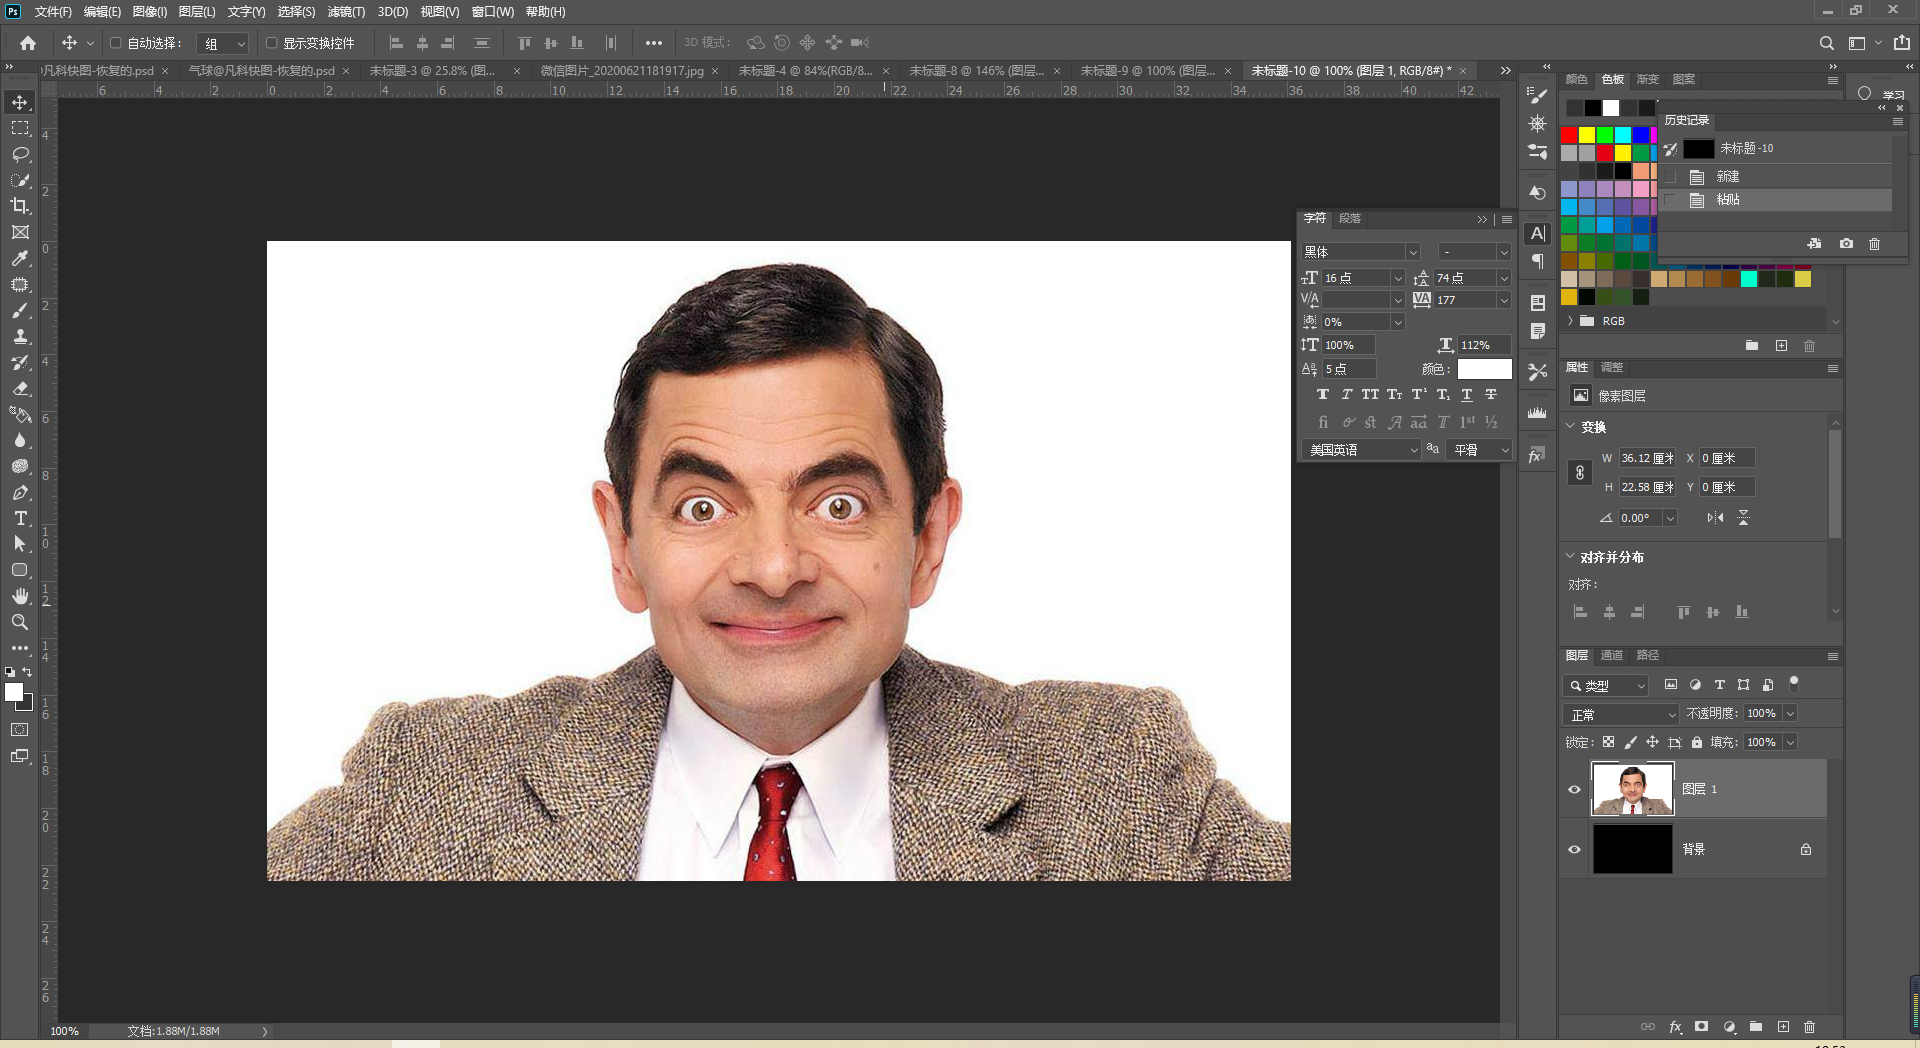
Task: Select the Hand tool
Action: (x=20, y=596)
